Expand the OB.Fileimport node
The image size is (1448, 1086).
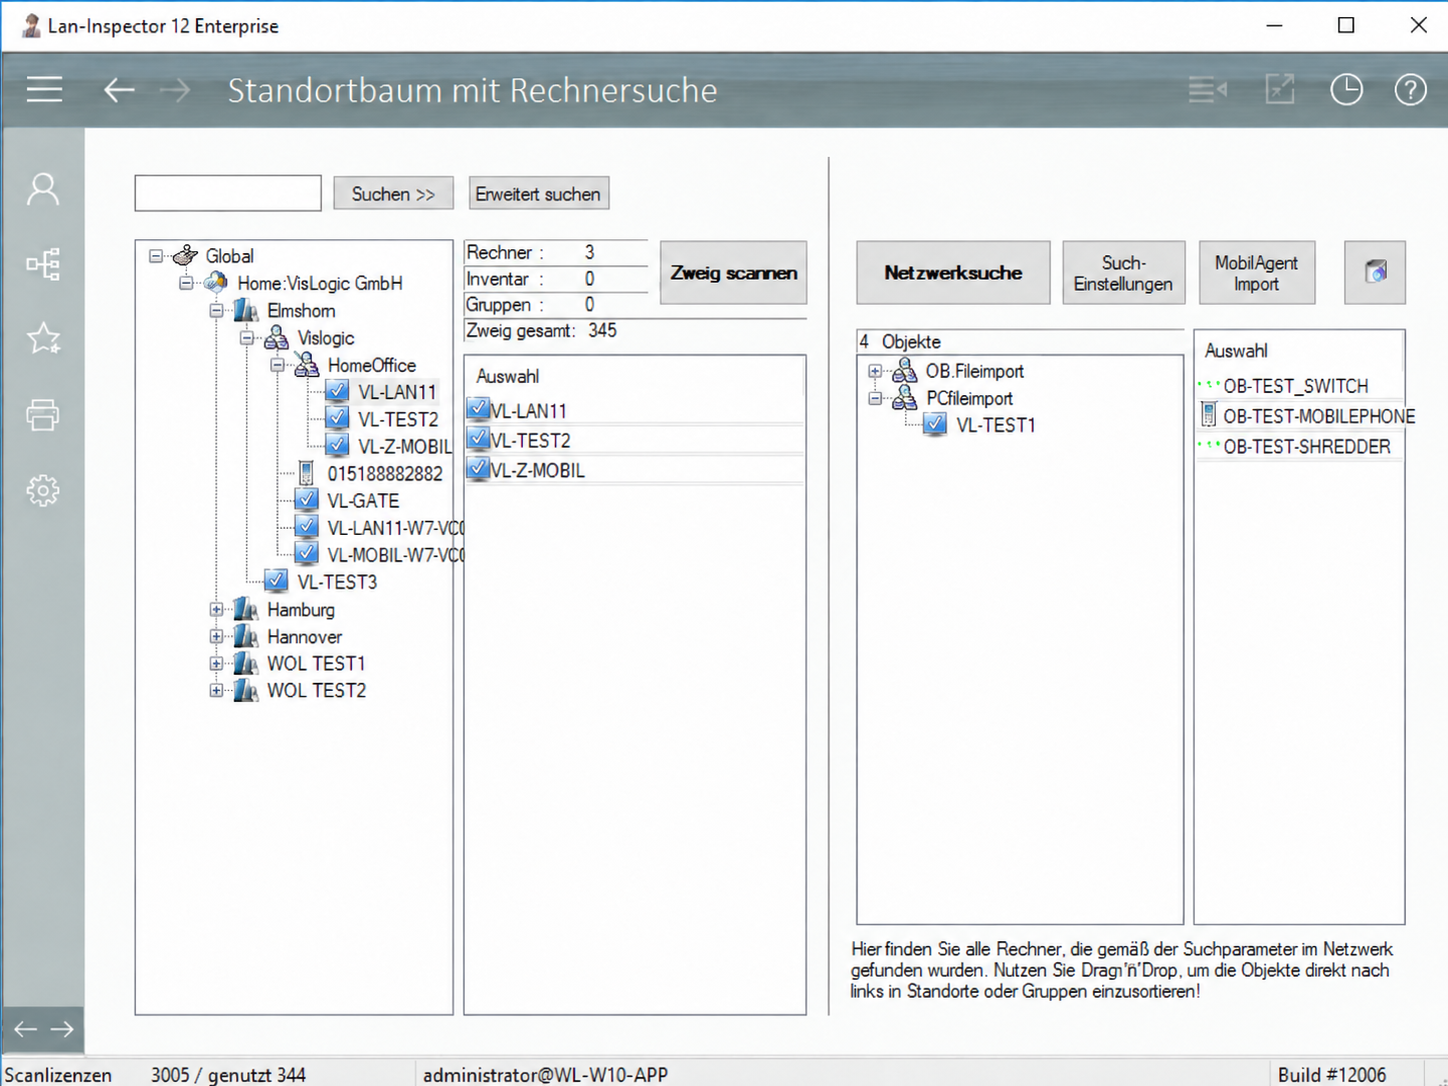pyautogui.click(x=875, y=371)
